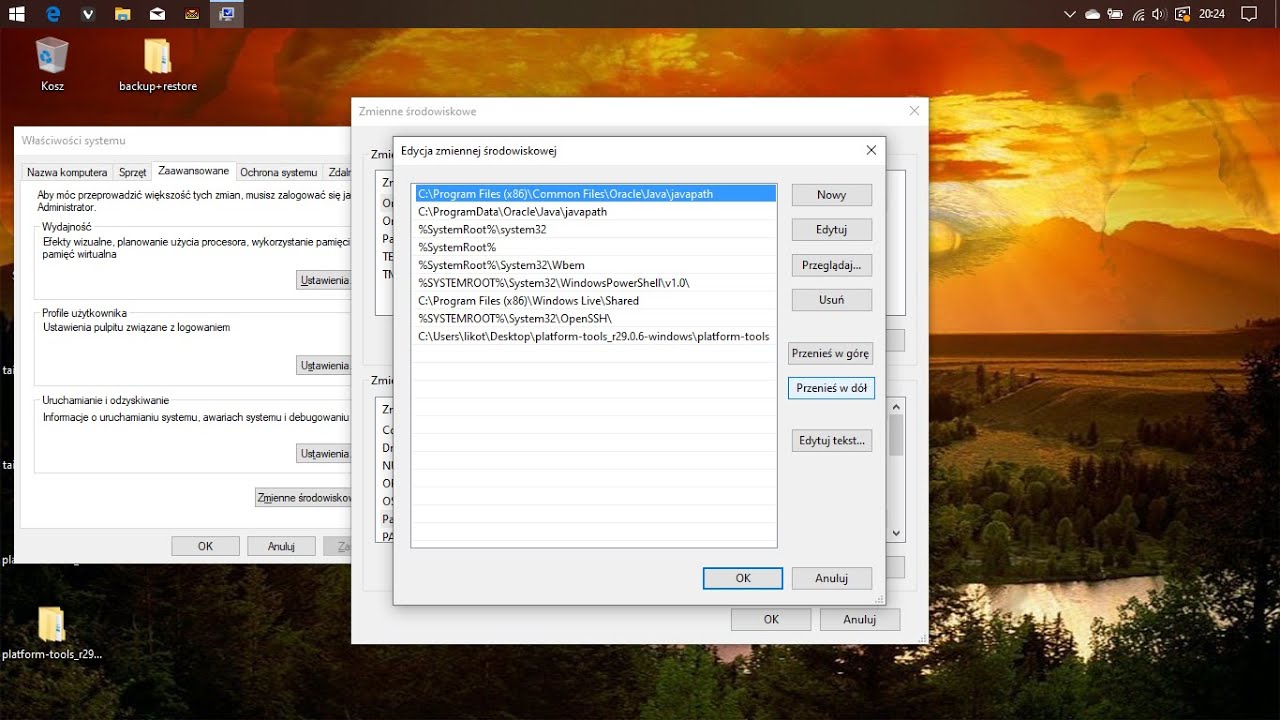Open the Vivaldi browser taskbar icon
1280x720 pixels.
pos(87,14)
